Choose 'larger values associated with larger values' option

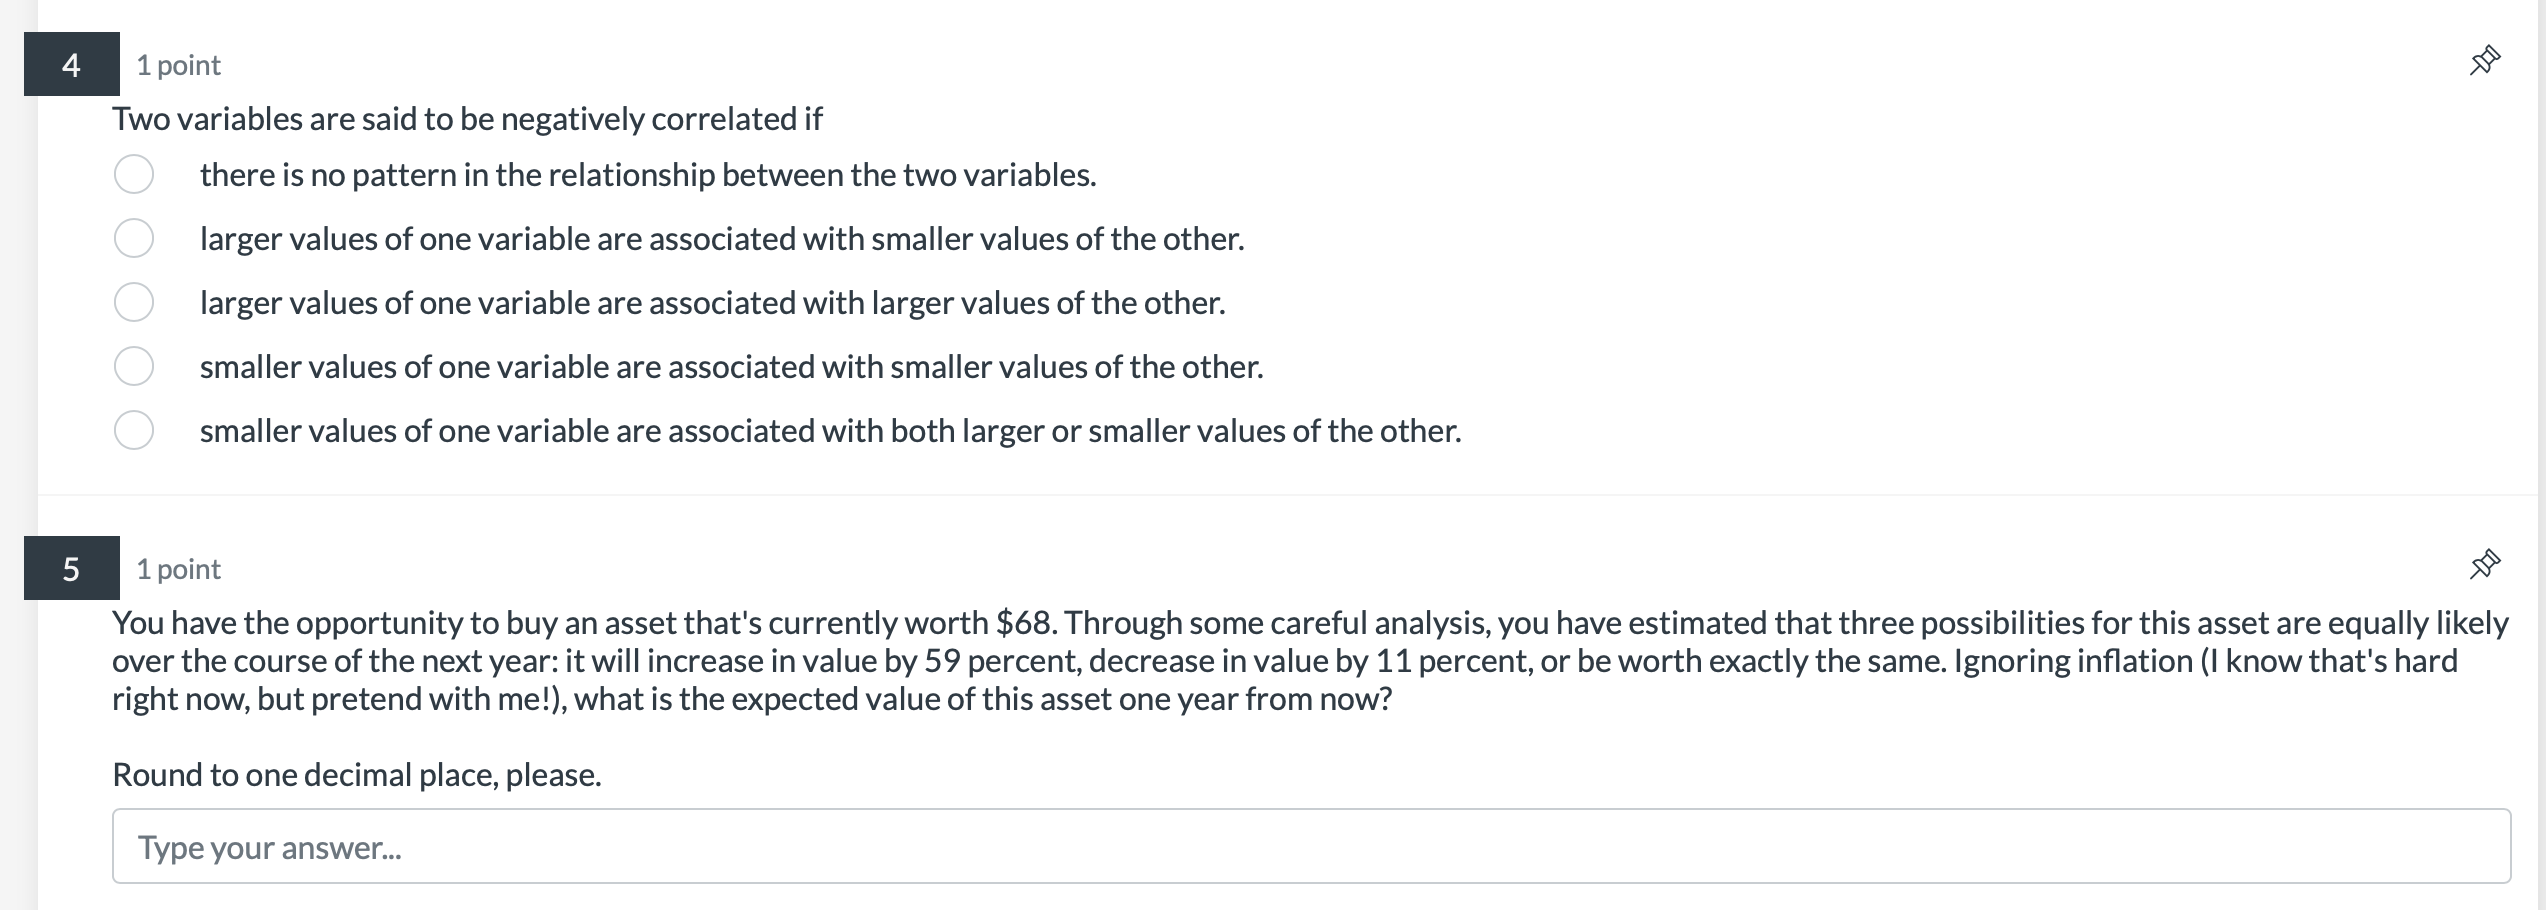click(x=134, y=302)
